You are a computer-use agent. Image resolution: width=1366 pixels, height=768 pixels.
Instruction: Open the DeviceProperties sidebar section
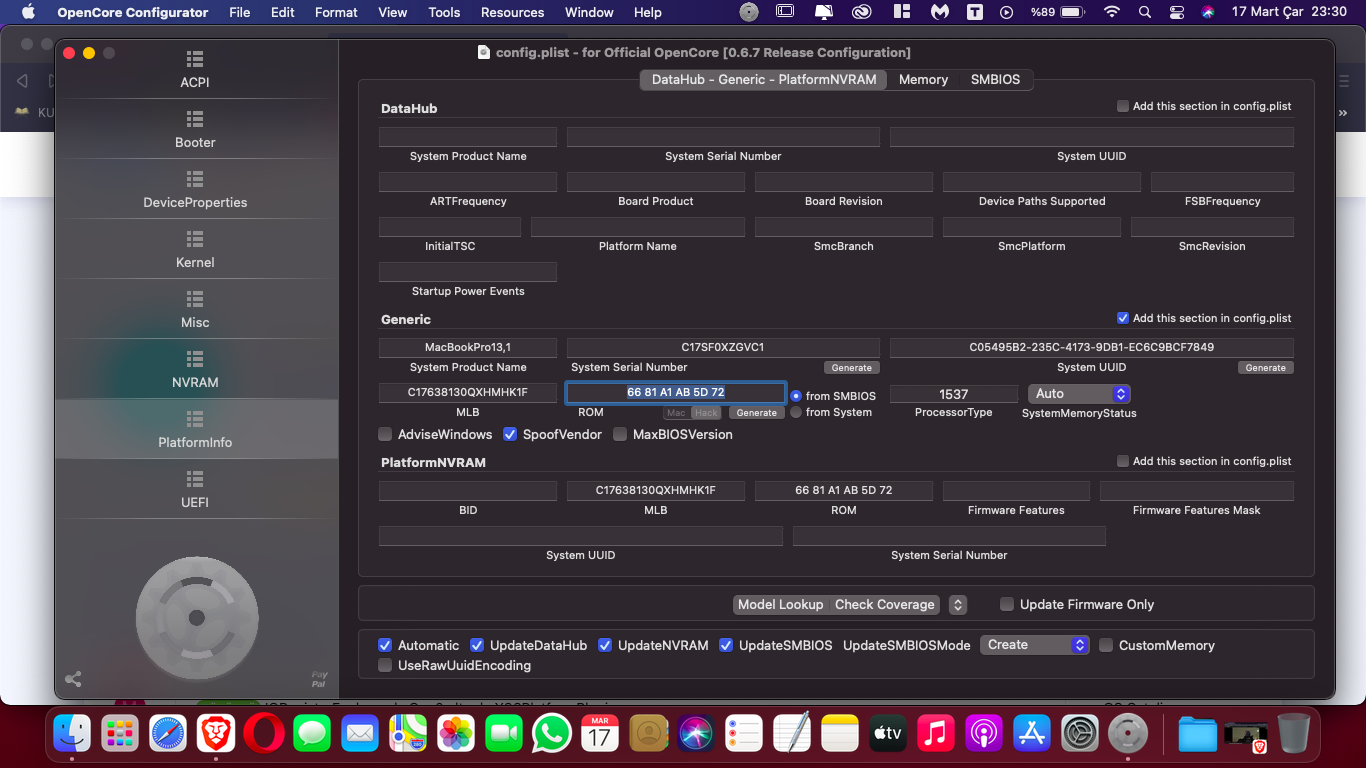coord(195,190)
